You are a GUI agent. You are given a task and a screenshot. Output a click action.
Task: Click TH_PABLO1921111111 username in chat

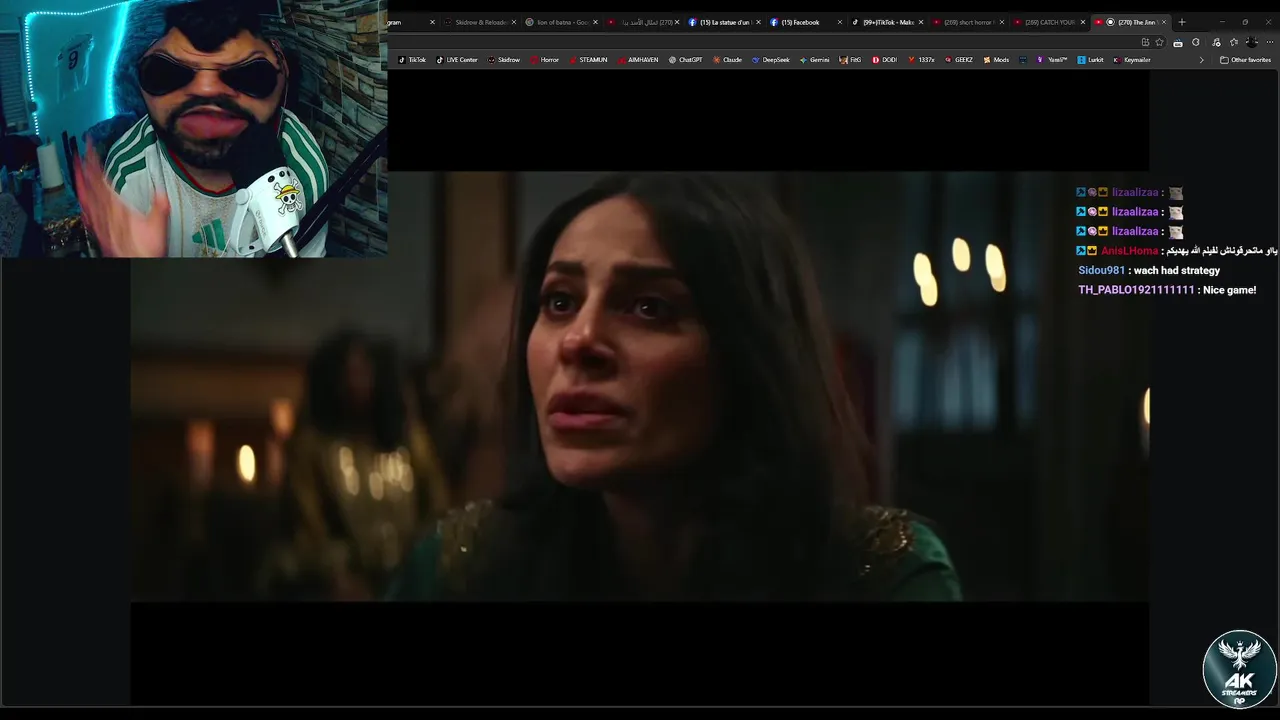point(1136,290)
